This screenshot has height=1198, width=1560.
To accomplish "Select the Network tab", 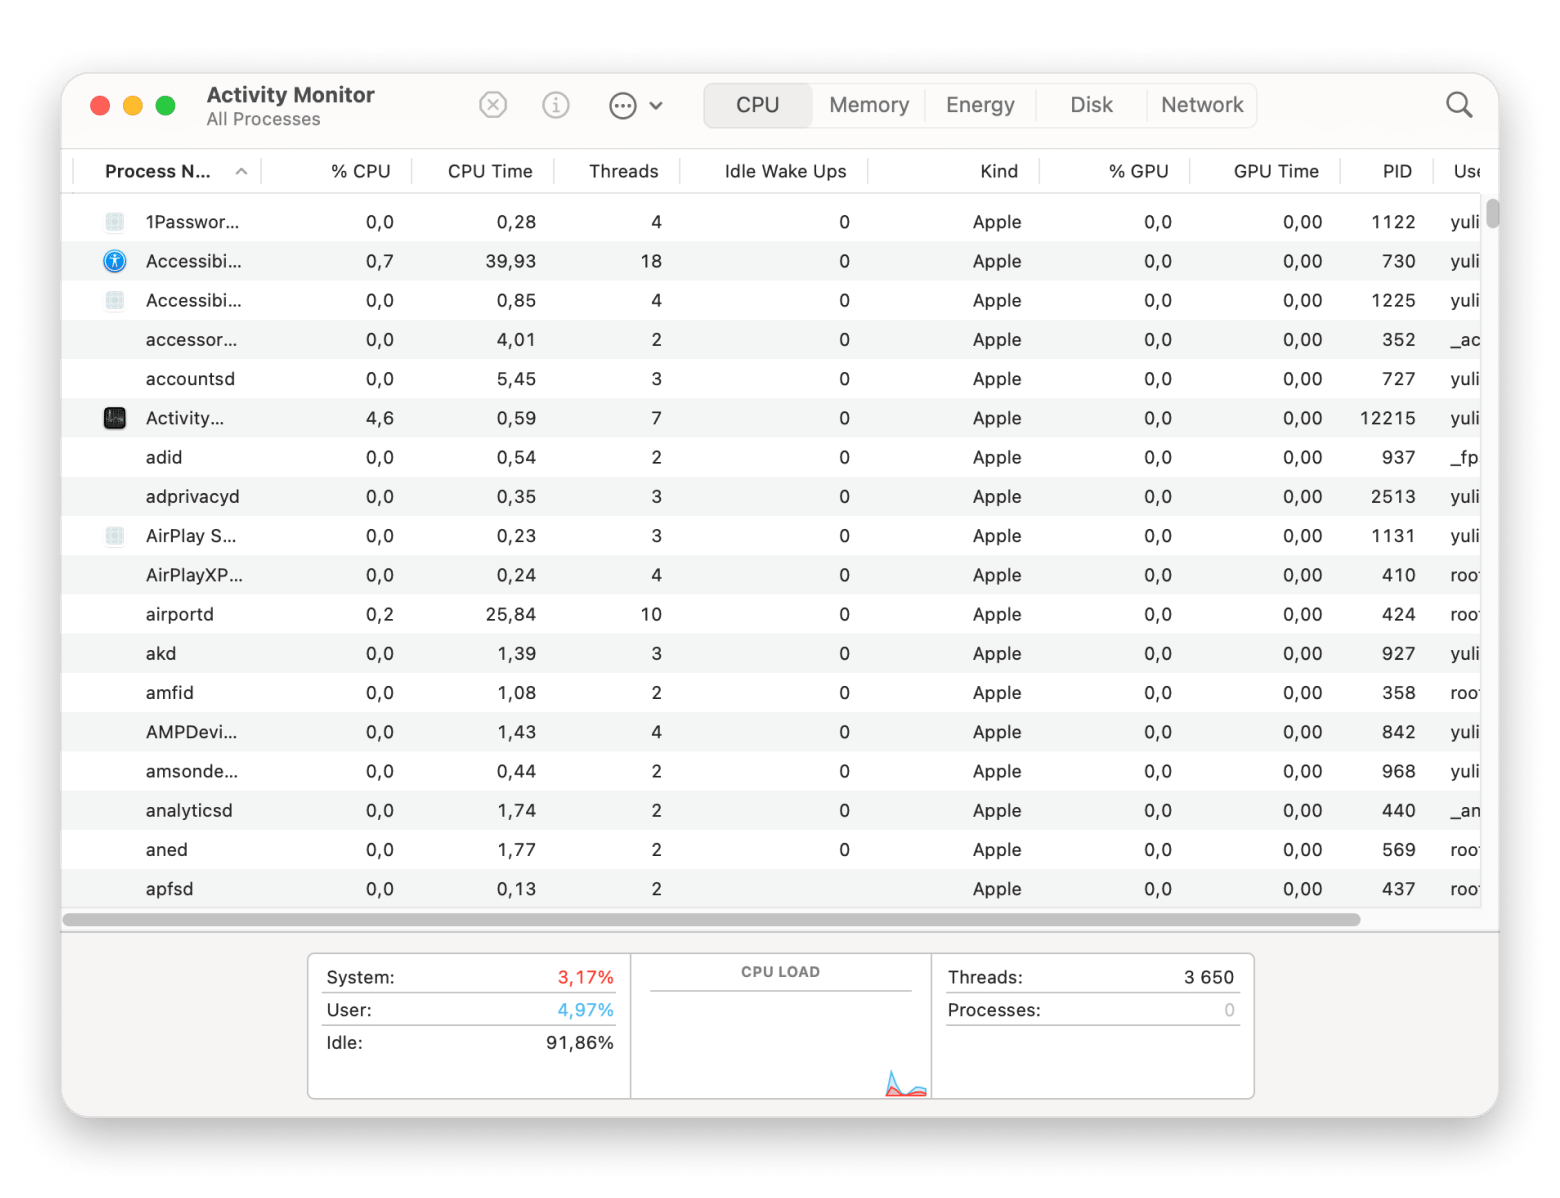I will 1202,105.
